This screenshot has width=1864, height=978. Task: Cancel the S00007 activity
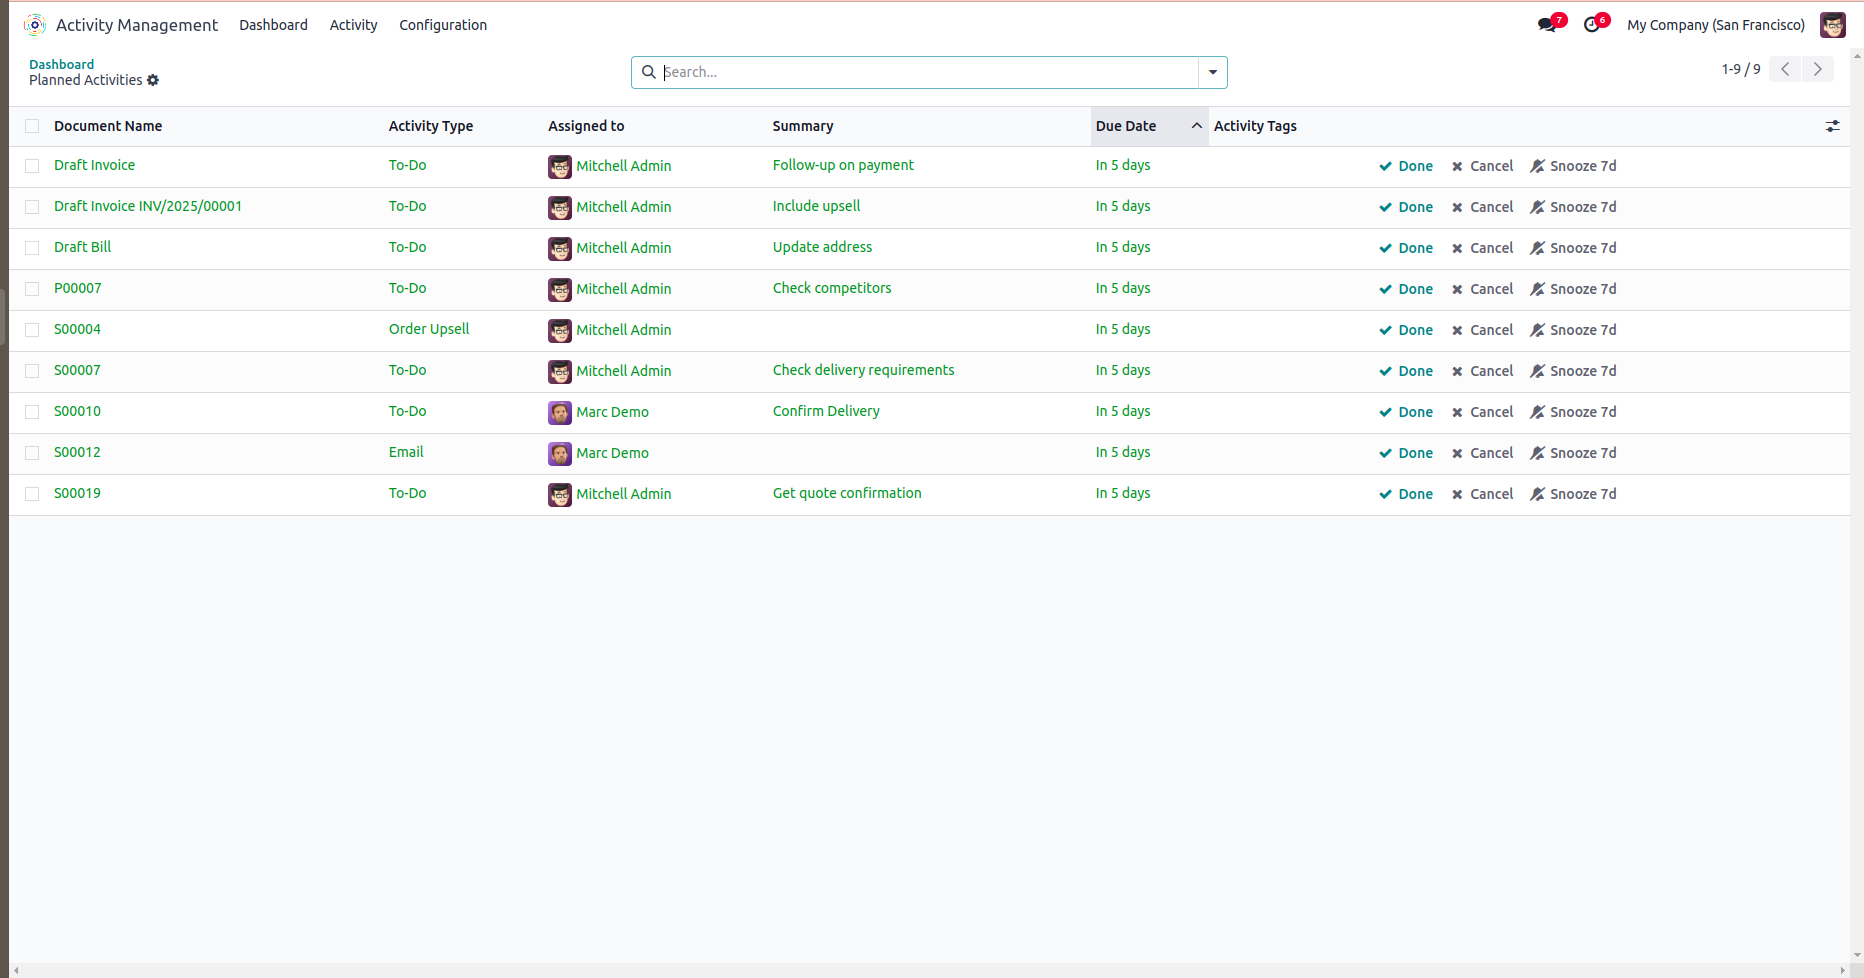click(1482, 371)
